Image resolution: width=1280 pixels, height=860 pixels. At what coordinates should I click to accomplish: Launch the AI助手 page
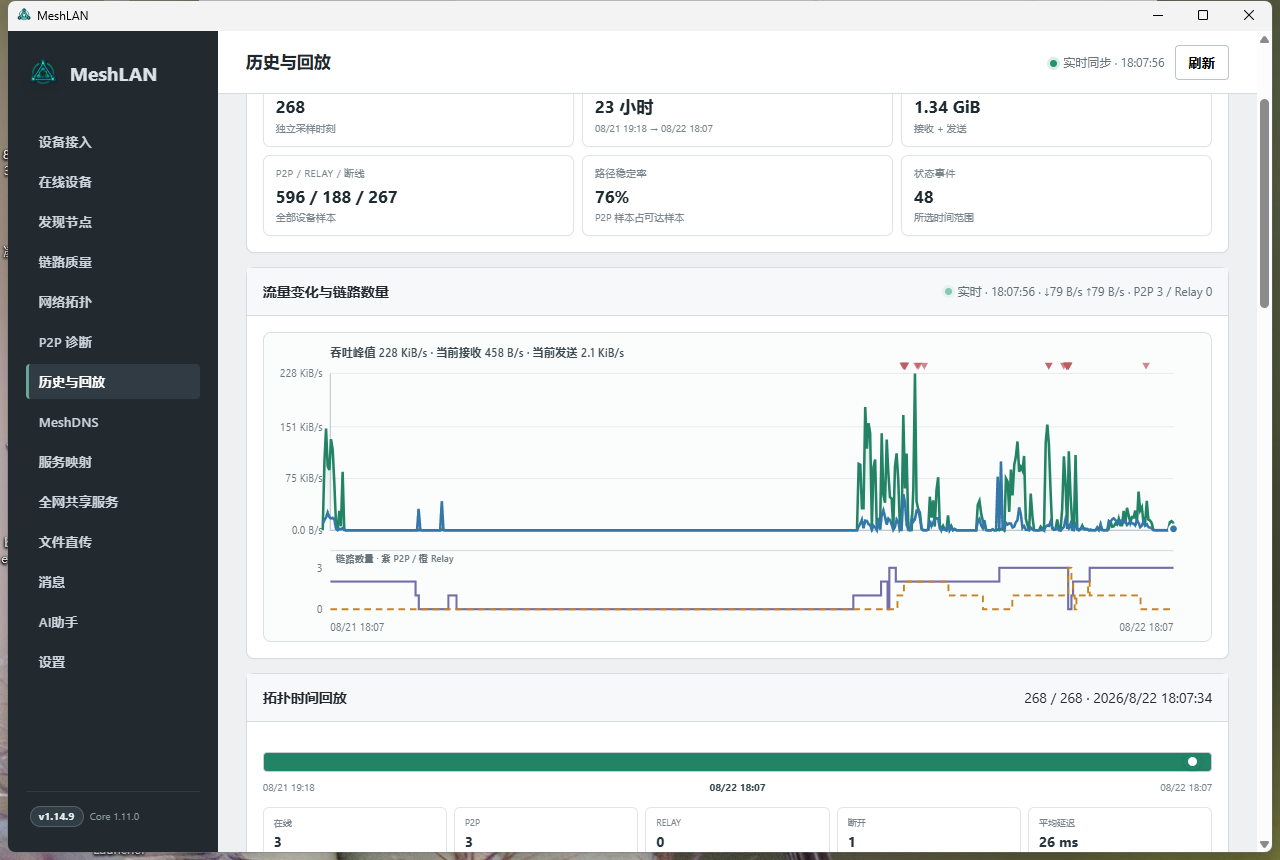(113, 622)
